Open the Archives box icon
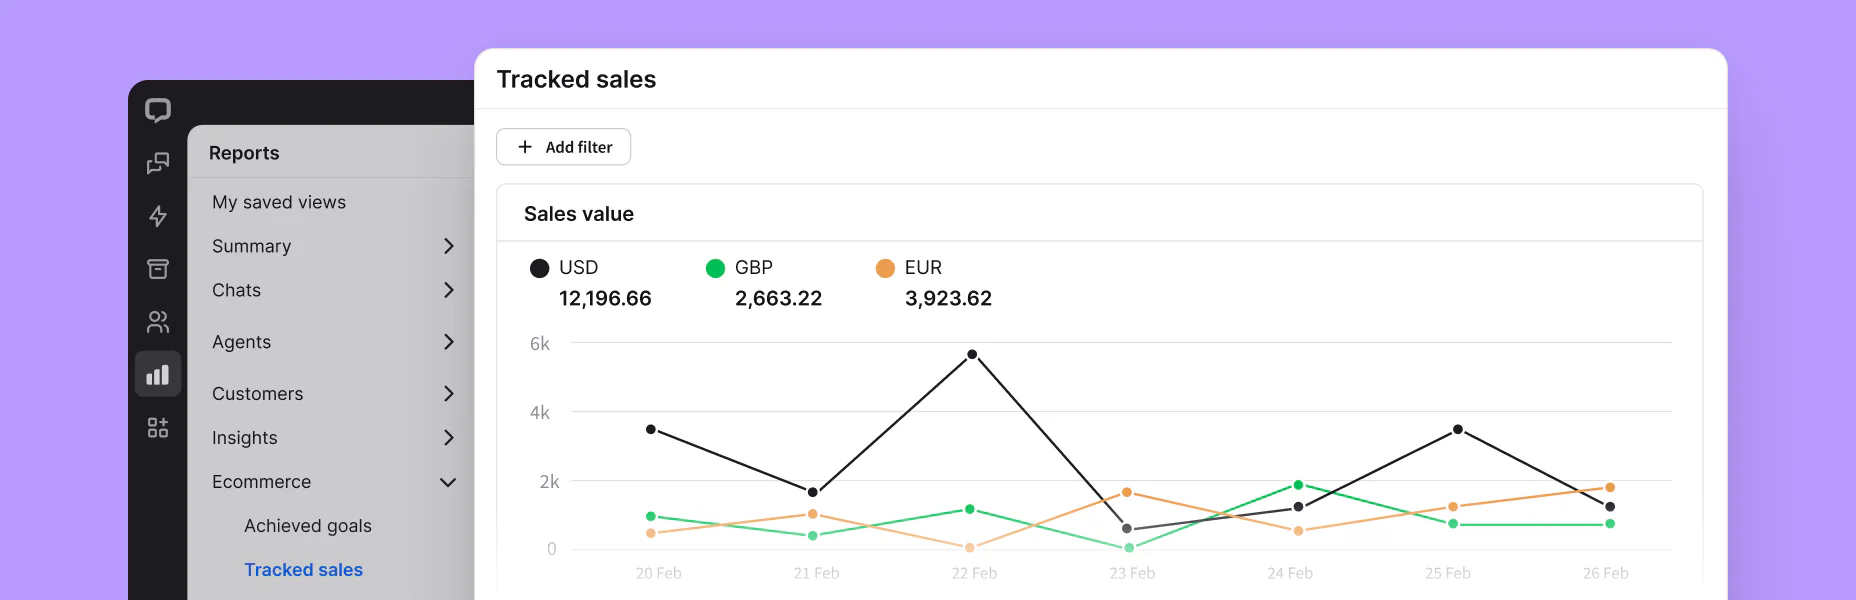Screen dimensions: 1856x600 coord(158,269)
